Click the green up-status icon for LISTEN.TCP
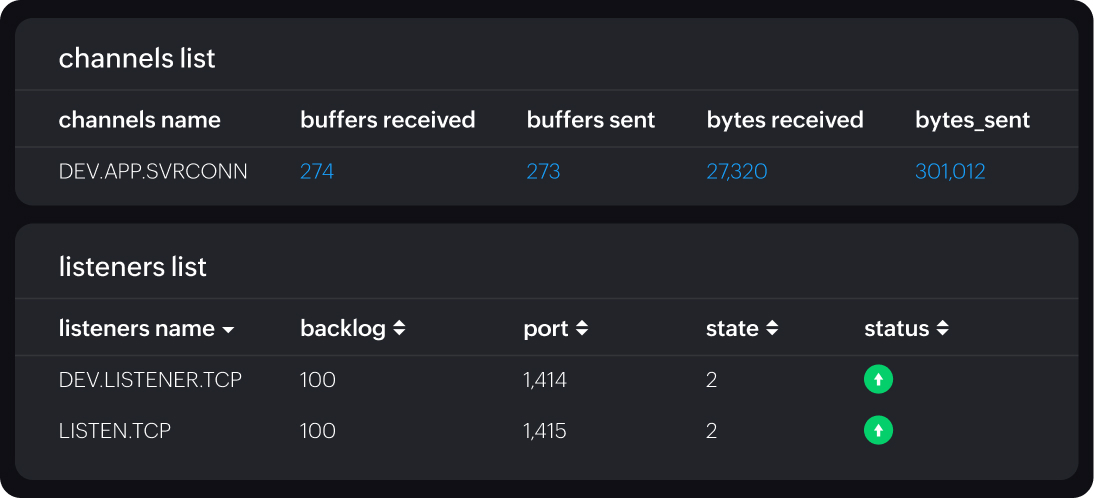Viewport: 1094px width, 498px height. click(878, 431)
